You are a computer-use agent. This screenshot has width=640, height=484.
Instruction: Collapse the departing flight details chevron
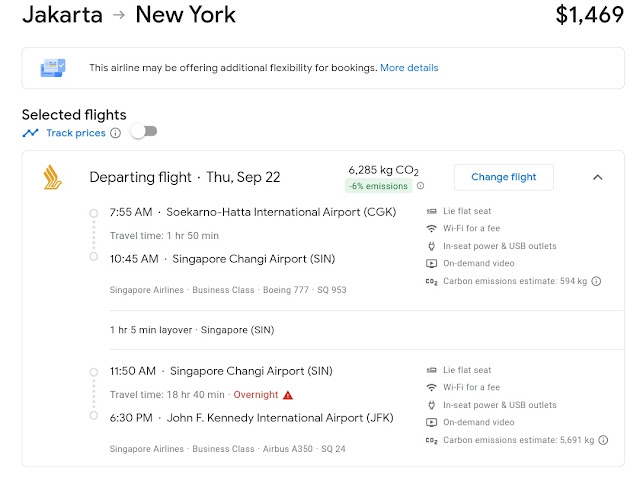point(597,177)
